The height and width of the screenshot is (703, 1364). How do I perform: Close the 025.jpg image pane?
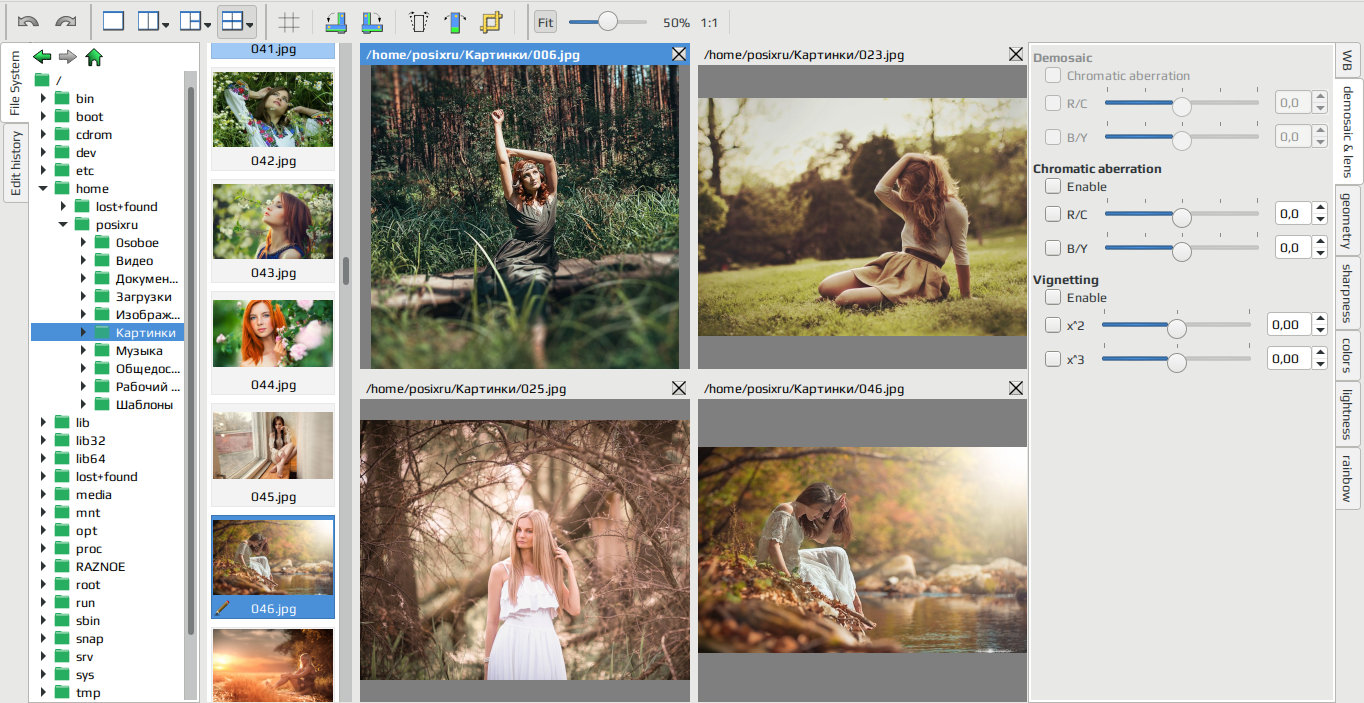click(x=679, y=388)
